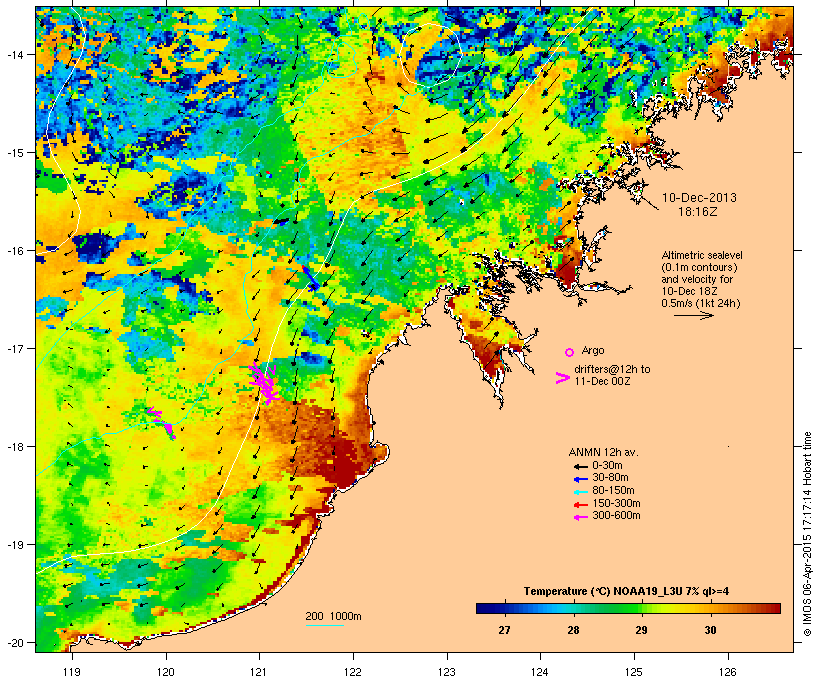The width and height of the screenshot is (820, 680).
Task: Click the black 0-30m arrow legend symbol
Action: (x=580, y=466)
